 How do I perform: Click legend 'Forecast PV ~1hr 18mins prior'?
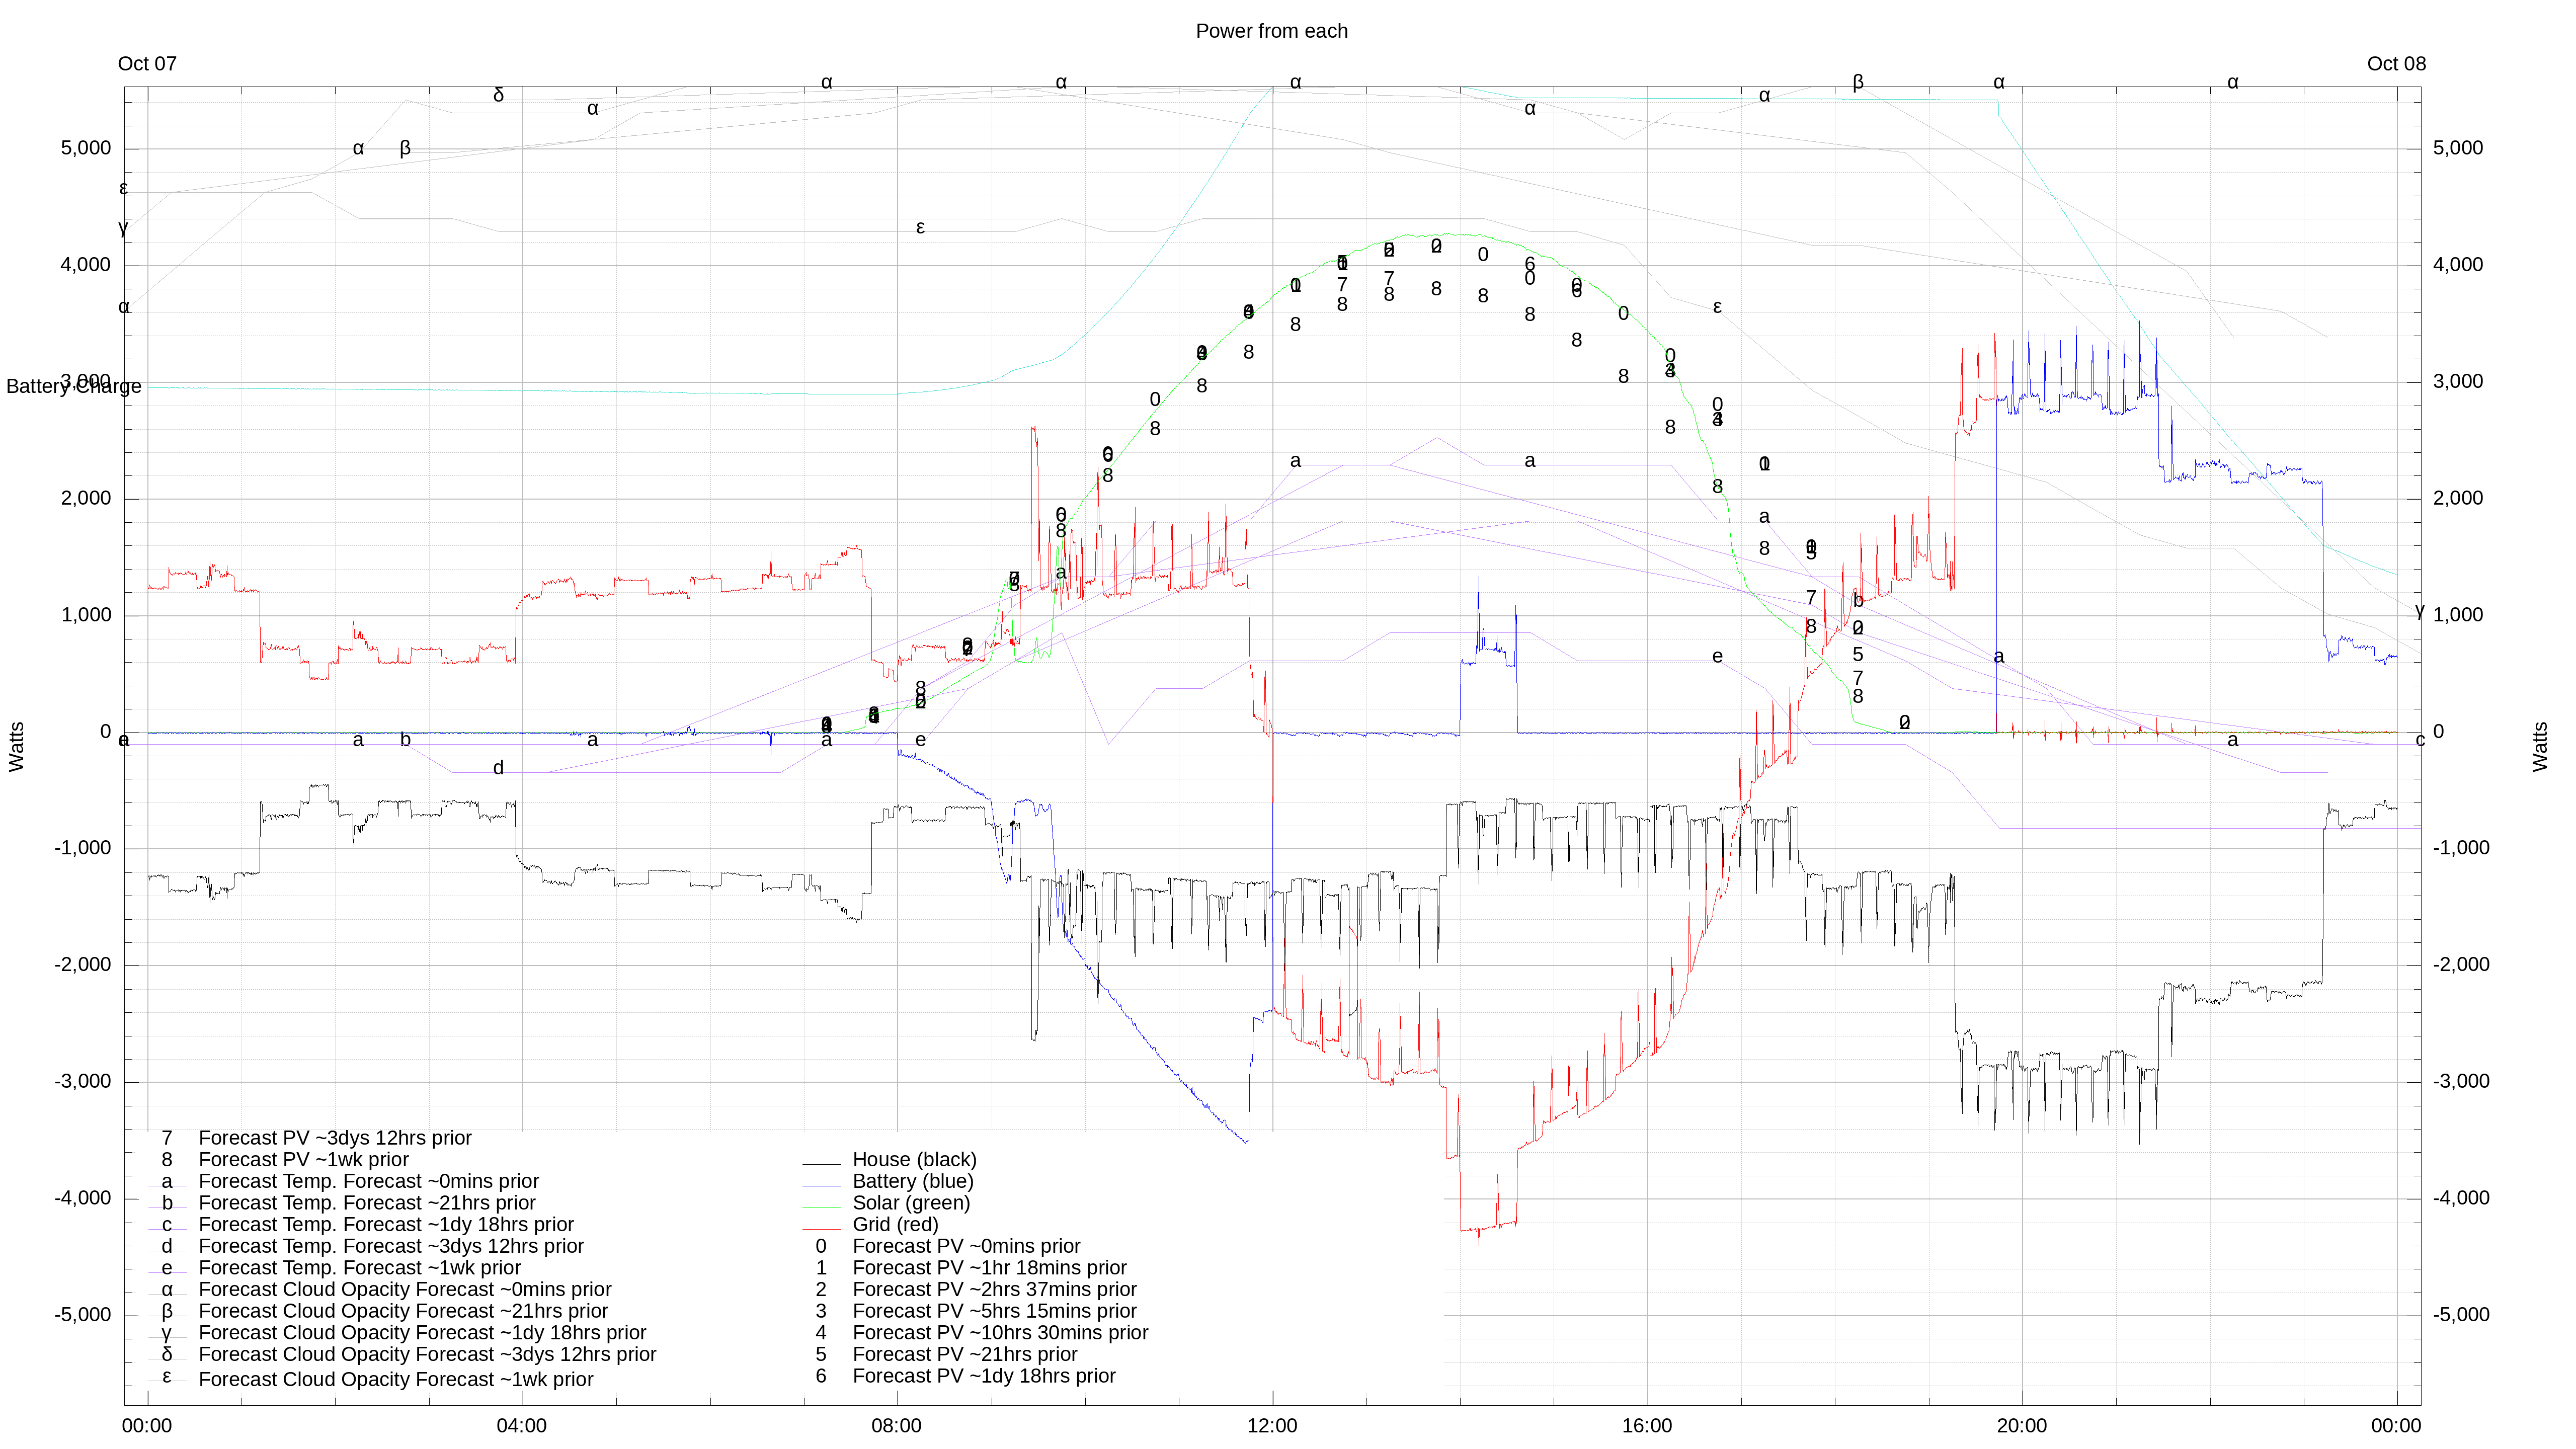click(989, 1268)
